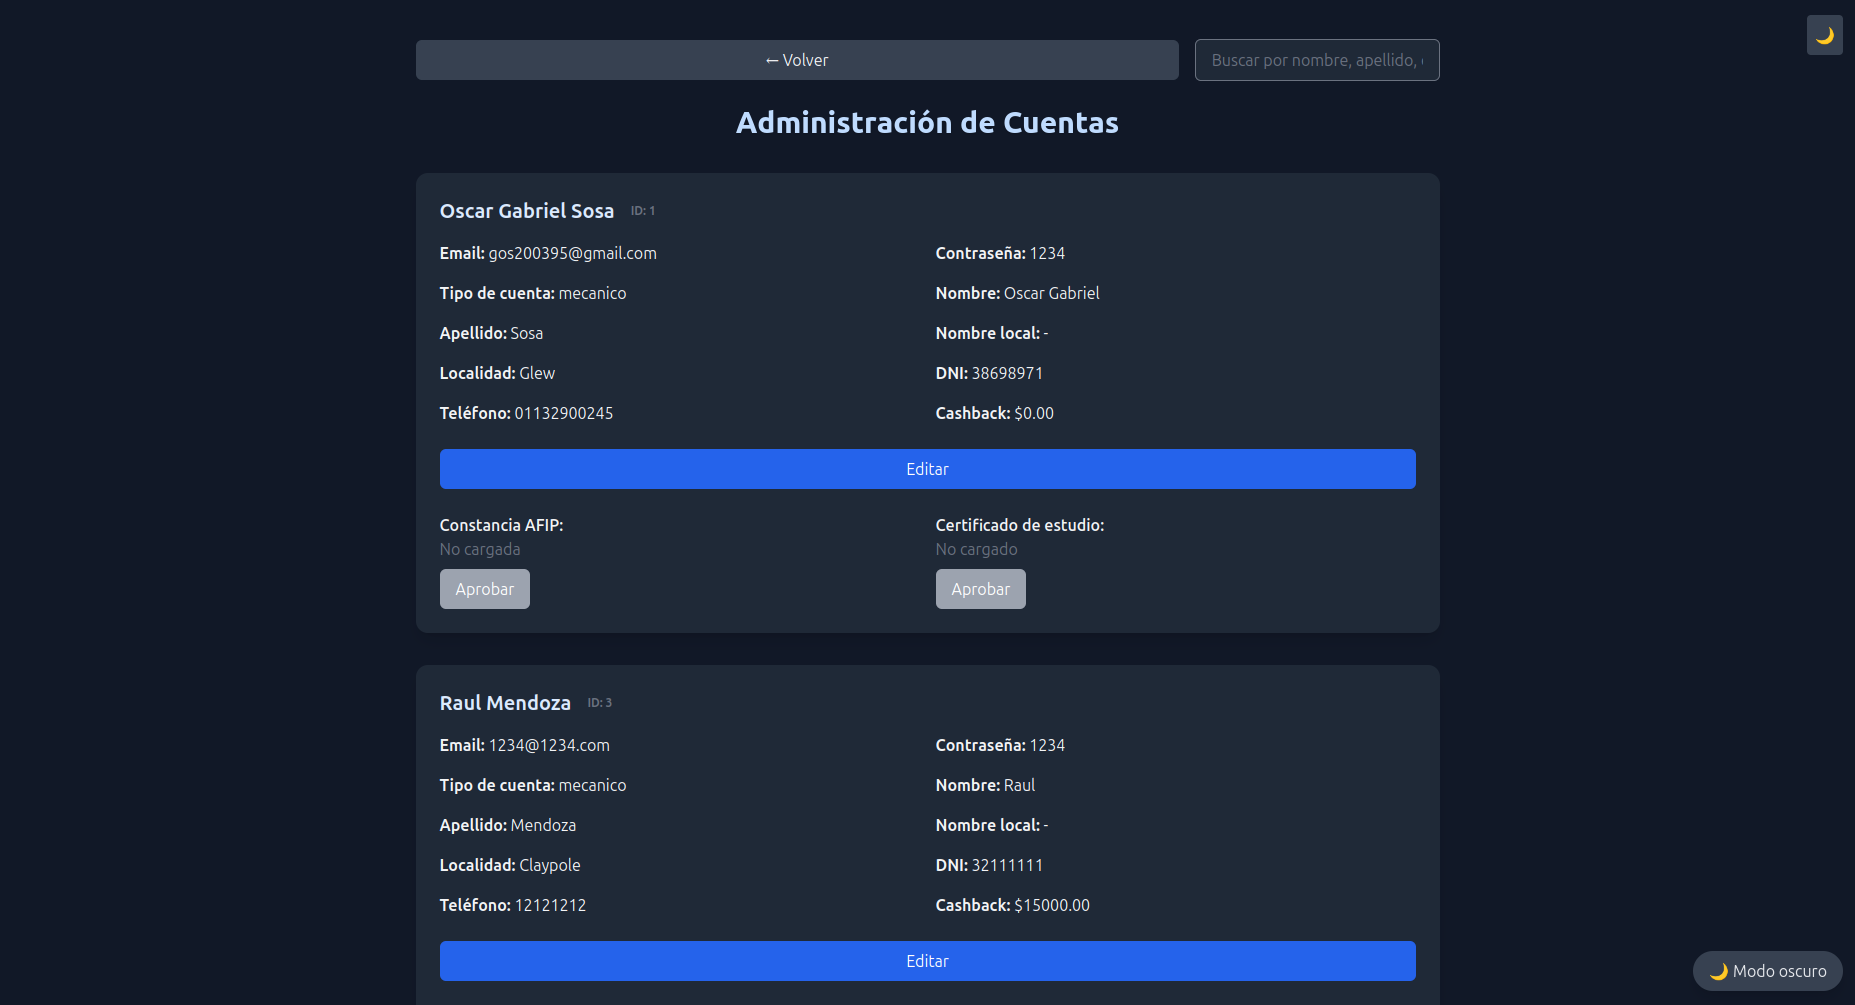Viewport: 1855px width, 1005px height.
Task: Click the email 1234@1234.com
Action: click(x=549, y=745)
